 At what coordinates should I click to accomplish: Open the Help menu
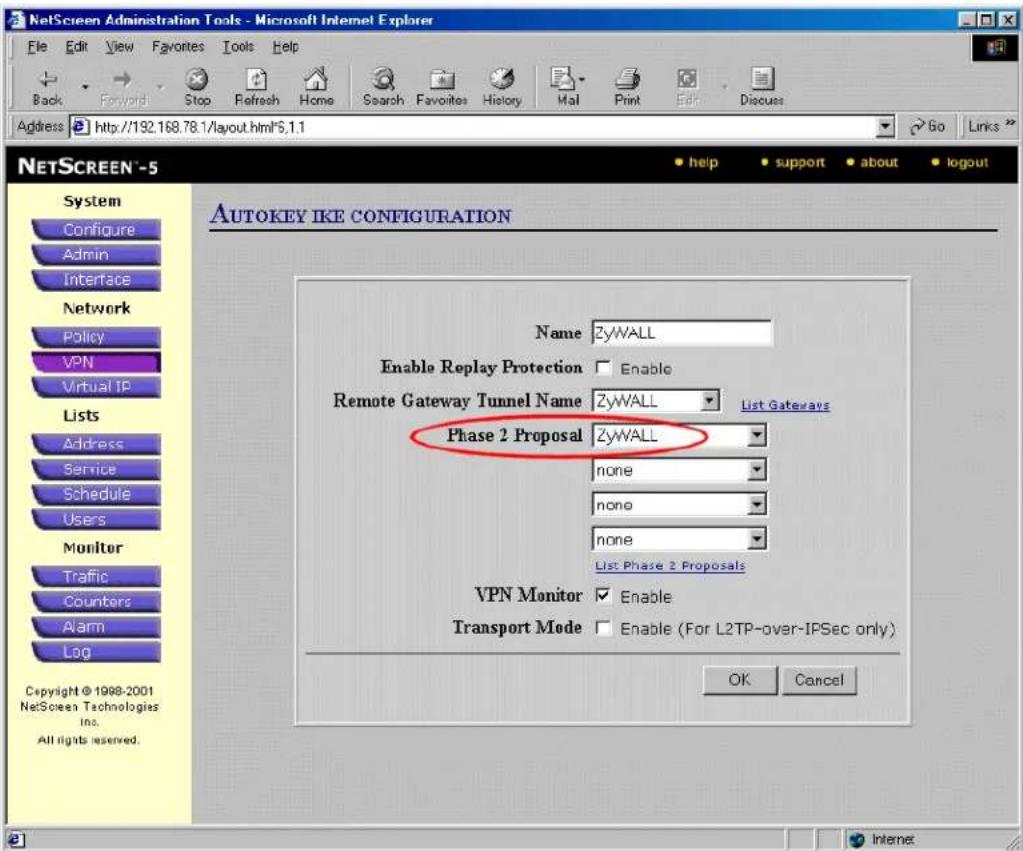286,47
